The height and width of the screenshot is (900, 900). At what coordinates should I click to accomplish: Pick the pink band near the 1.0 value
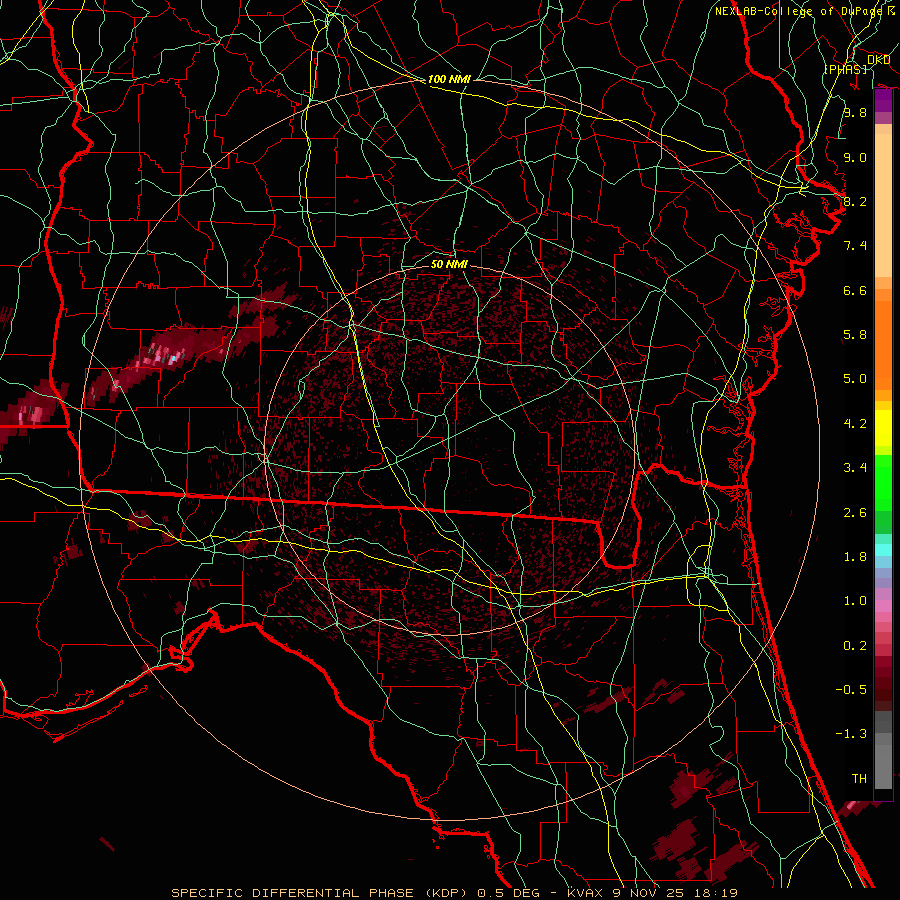(883, 606)
